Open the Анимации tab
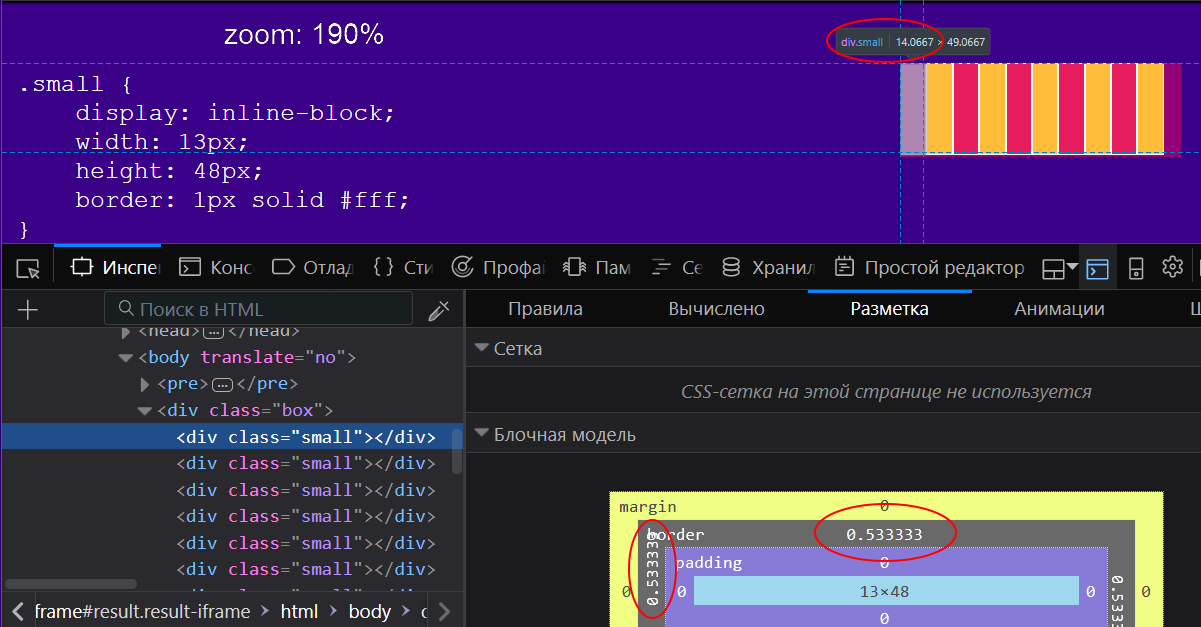 click(x=1059, y=309)
